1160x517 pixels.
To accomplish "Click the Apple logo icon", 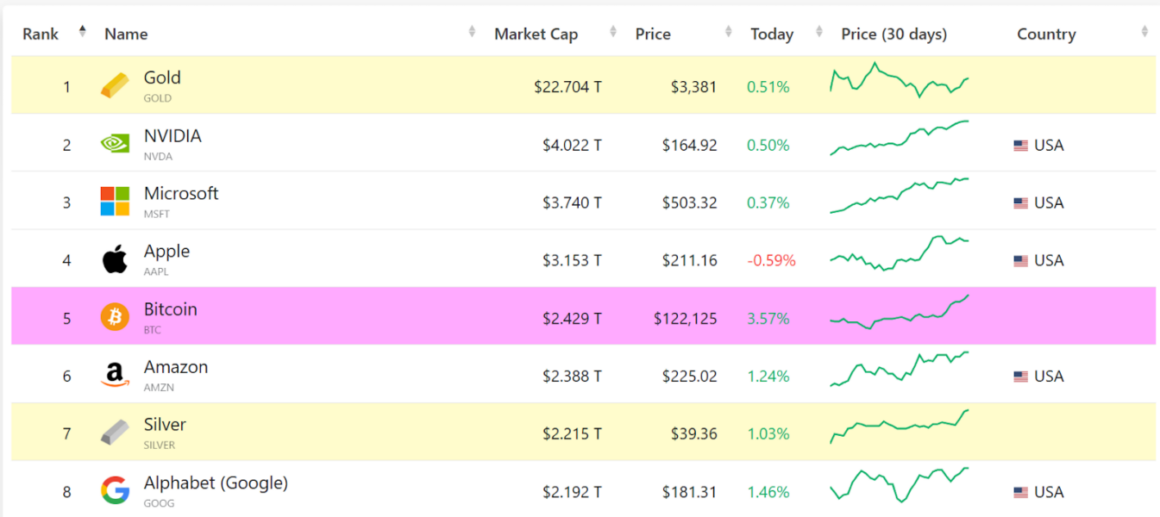I will (115, 260).
